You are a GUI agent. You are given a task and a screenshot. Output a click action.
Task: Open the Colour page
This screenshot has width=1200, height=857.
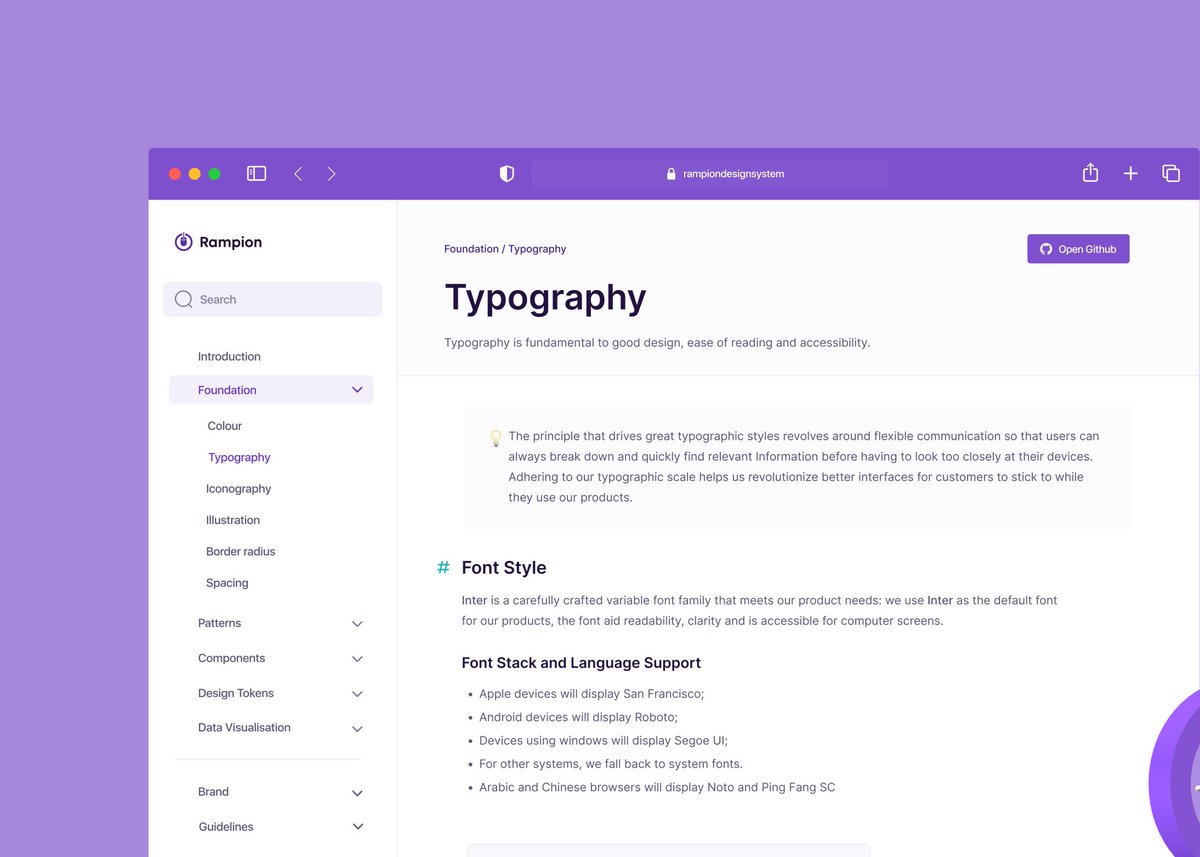225,426
